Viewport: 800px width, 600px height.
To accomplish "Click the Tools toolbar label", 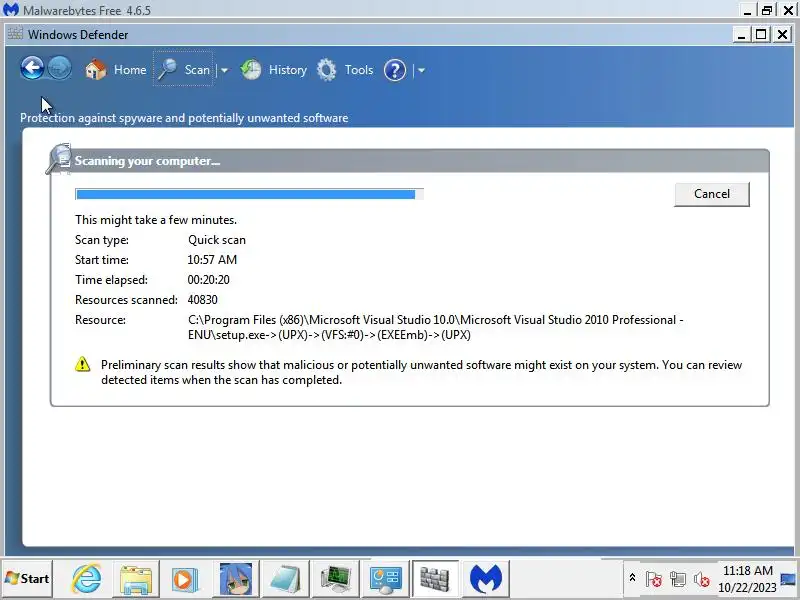I will (x=359, y=69).
